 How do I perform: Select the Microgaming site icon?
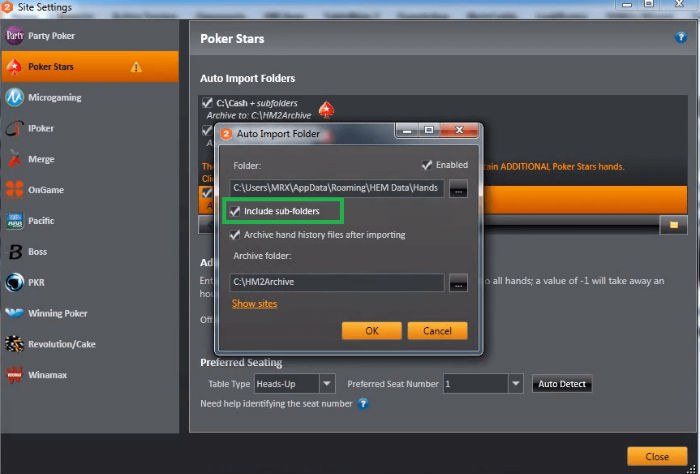tap(15, 98)
